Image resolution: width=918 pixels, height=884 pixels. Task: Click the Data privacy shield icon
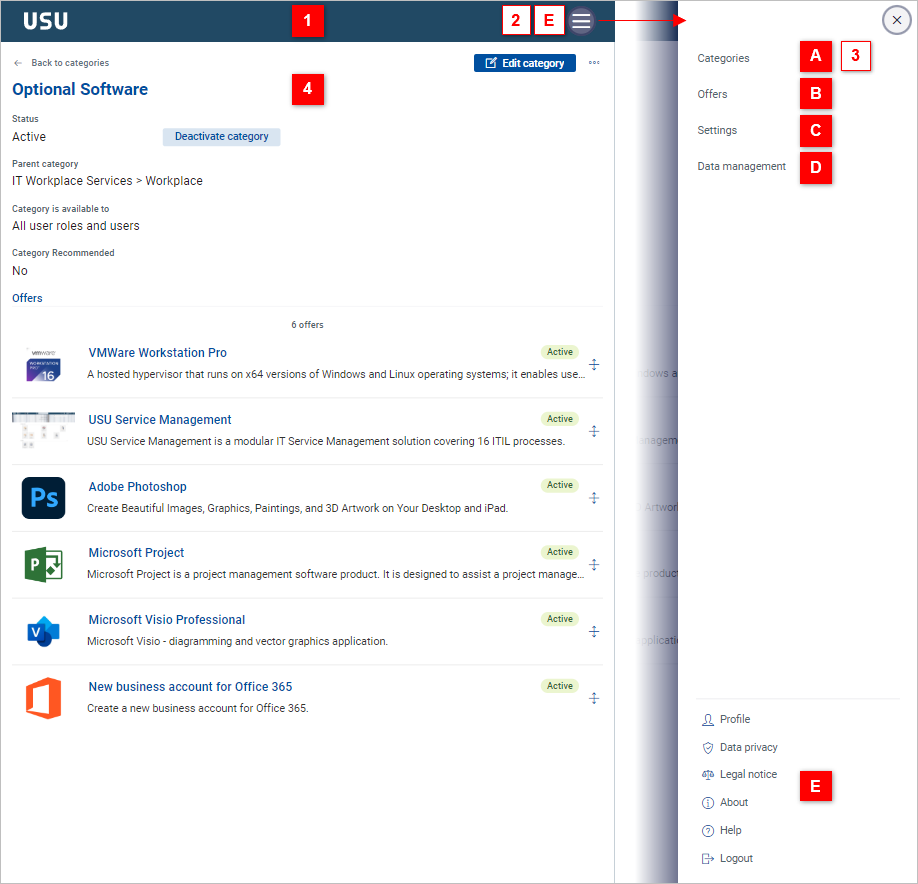[710, 747]
